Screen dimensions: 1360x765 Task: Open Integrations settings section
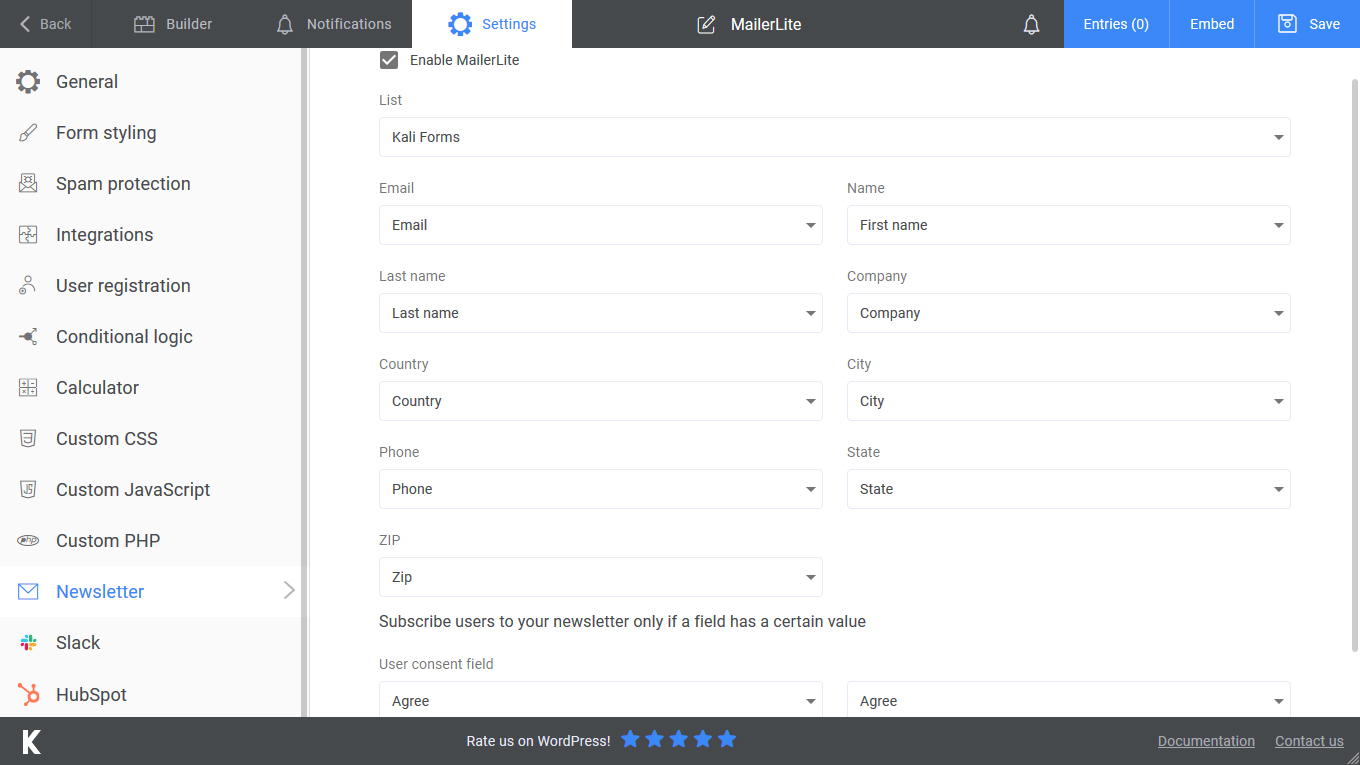[x=150, y=235]
